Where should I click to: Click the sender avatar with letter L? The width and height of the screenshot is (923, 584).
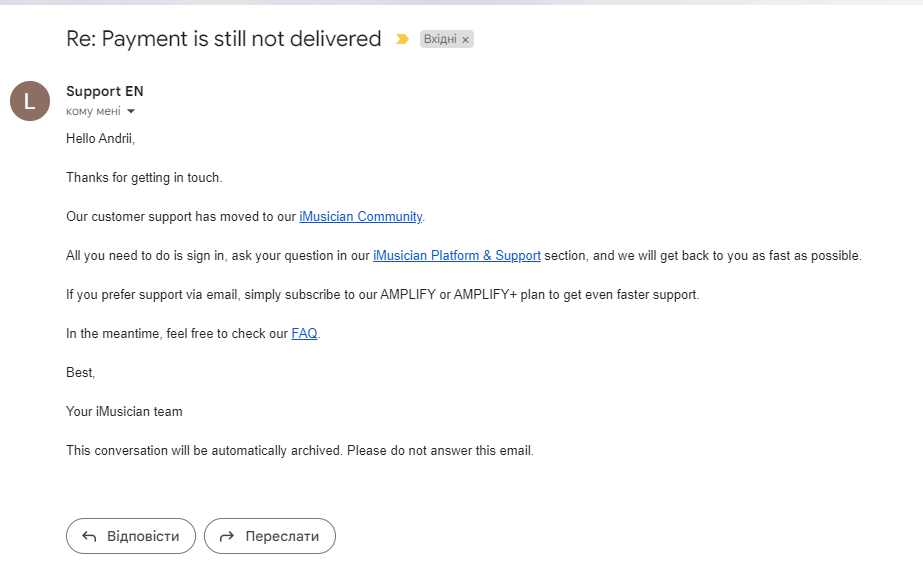(30, 101)
